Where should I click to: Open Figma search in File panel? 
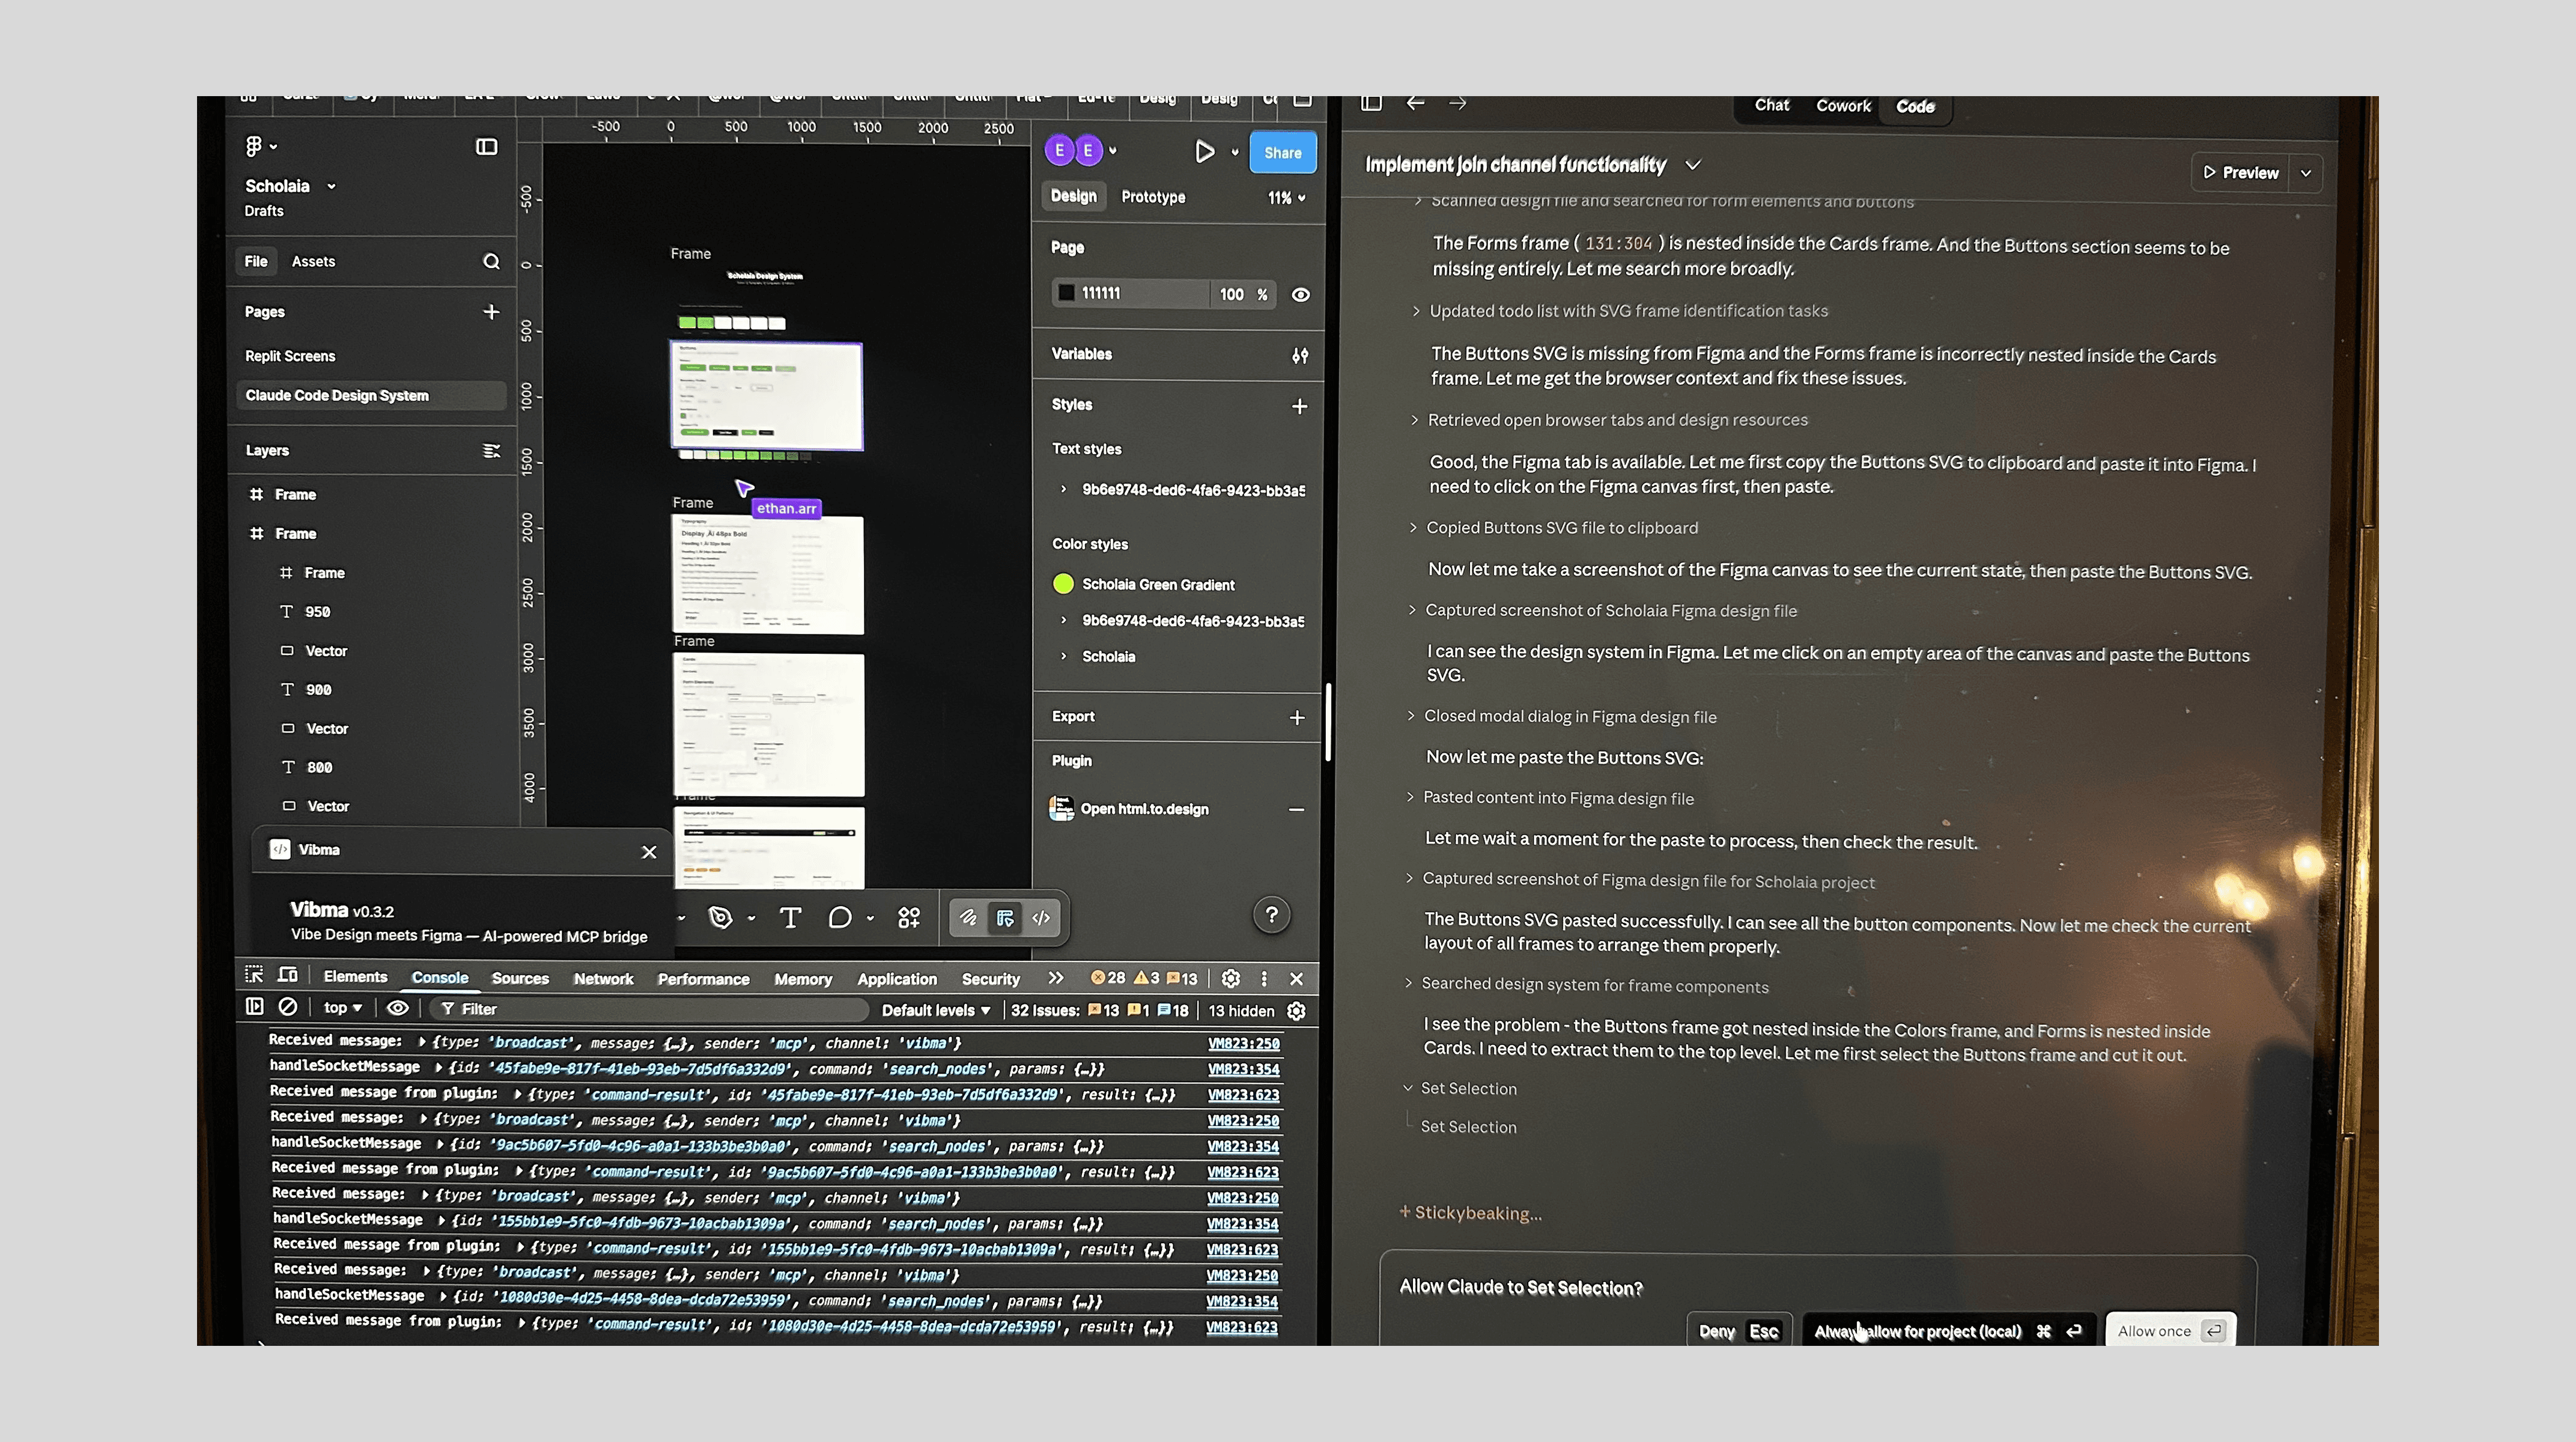491,261
